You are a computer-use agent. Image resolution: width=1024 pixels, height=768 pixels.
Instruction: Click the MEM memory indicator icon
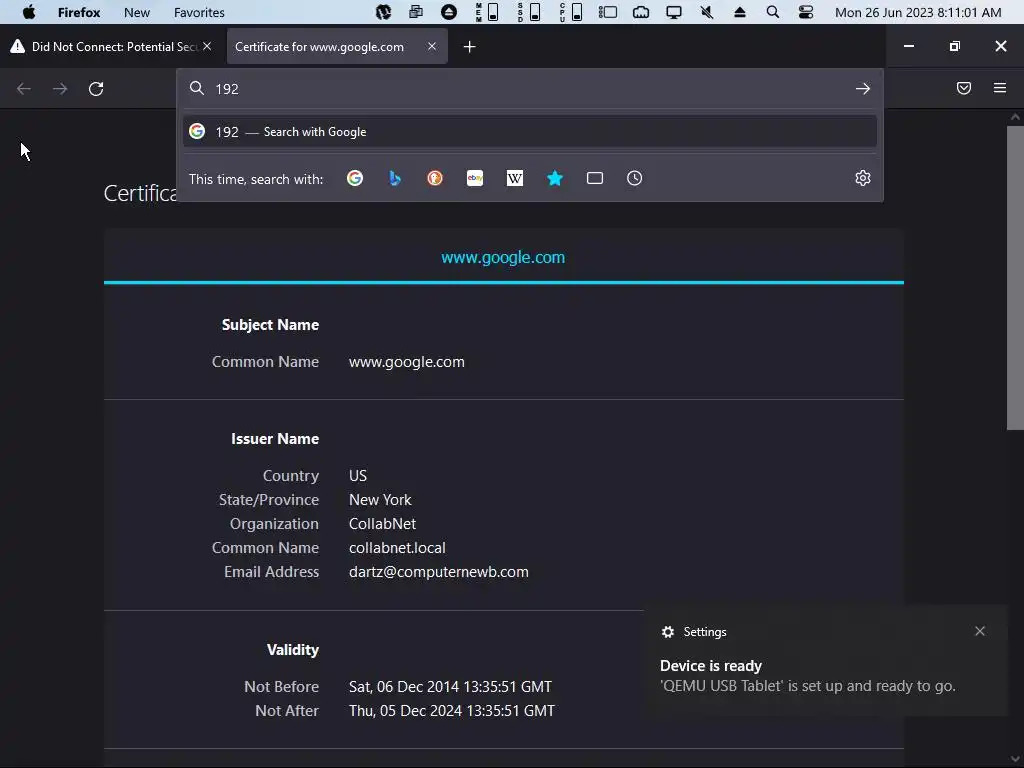point(487,12)
